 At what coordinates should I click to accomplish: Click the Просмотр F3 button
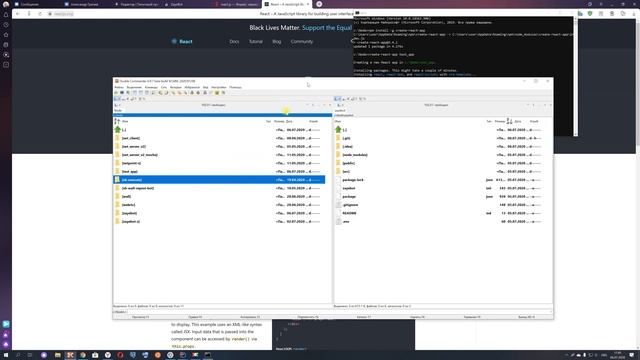pos(140,317)
